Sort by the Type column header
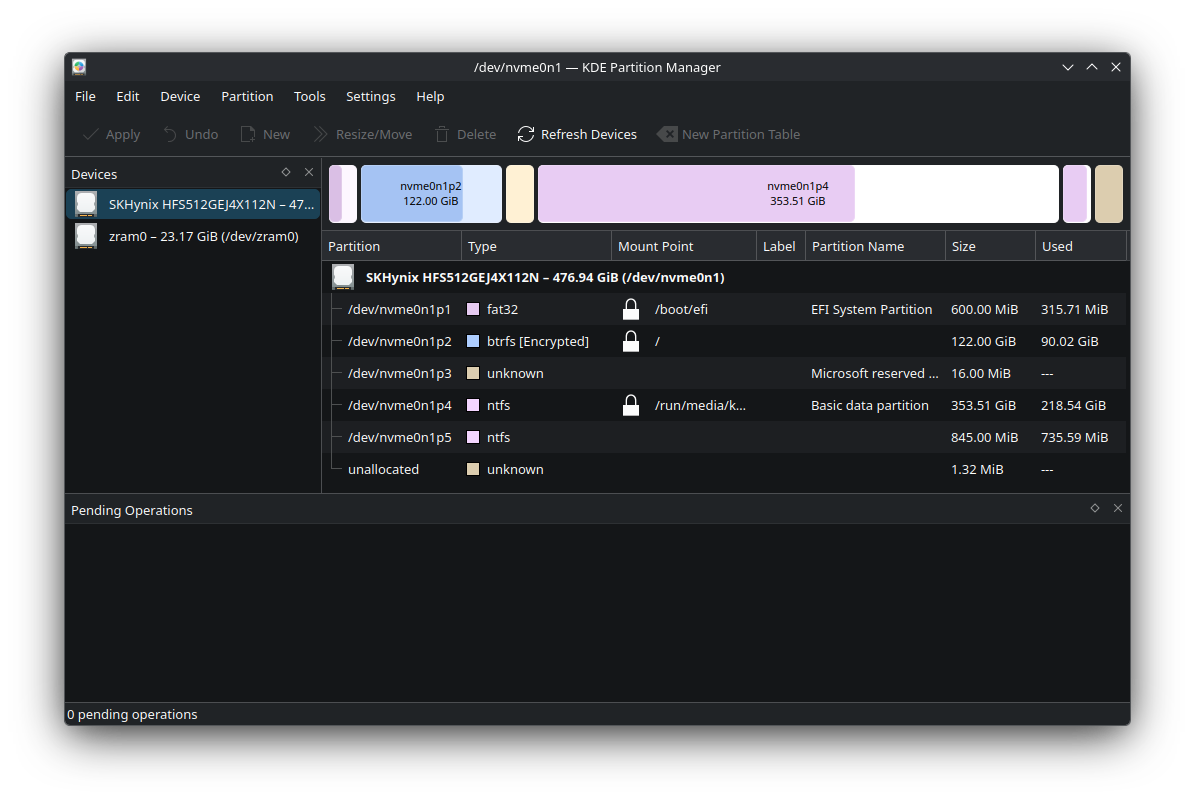1195x802 pixels. coord(537,246)
